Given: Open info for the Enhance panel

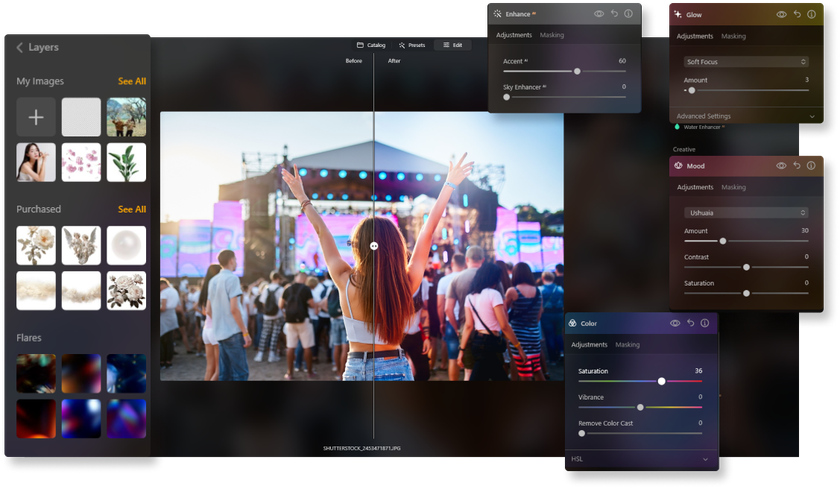Looking at the screenshot, I should pyautogui.click(x=628, y=14).
